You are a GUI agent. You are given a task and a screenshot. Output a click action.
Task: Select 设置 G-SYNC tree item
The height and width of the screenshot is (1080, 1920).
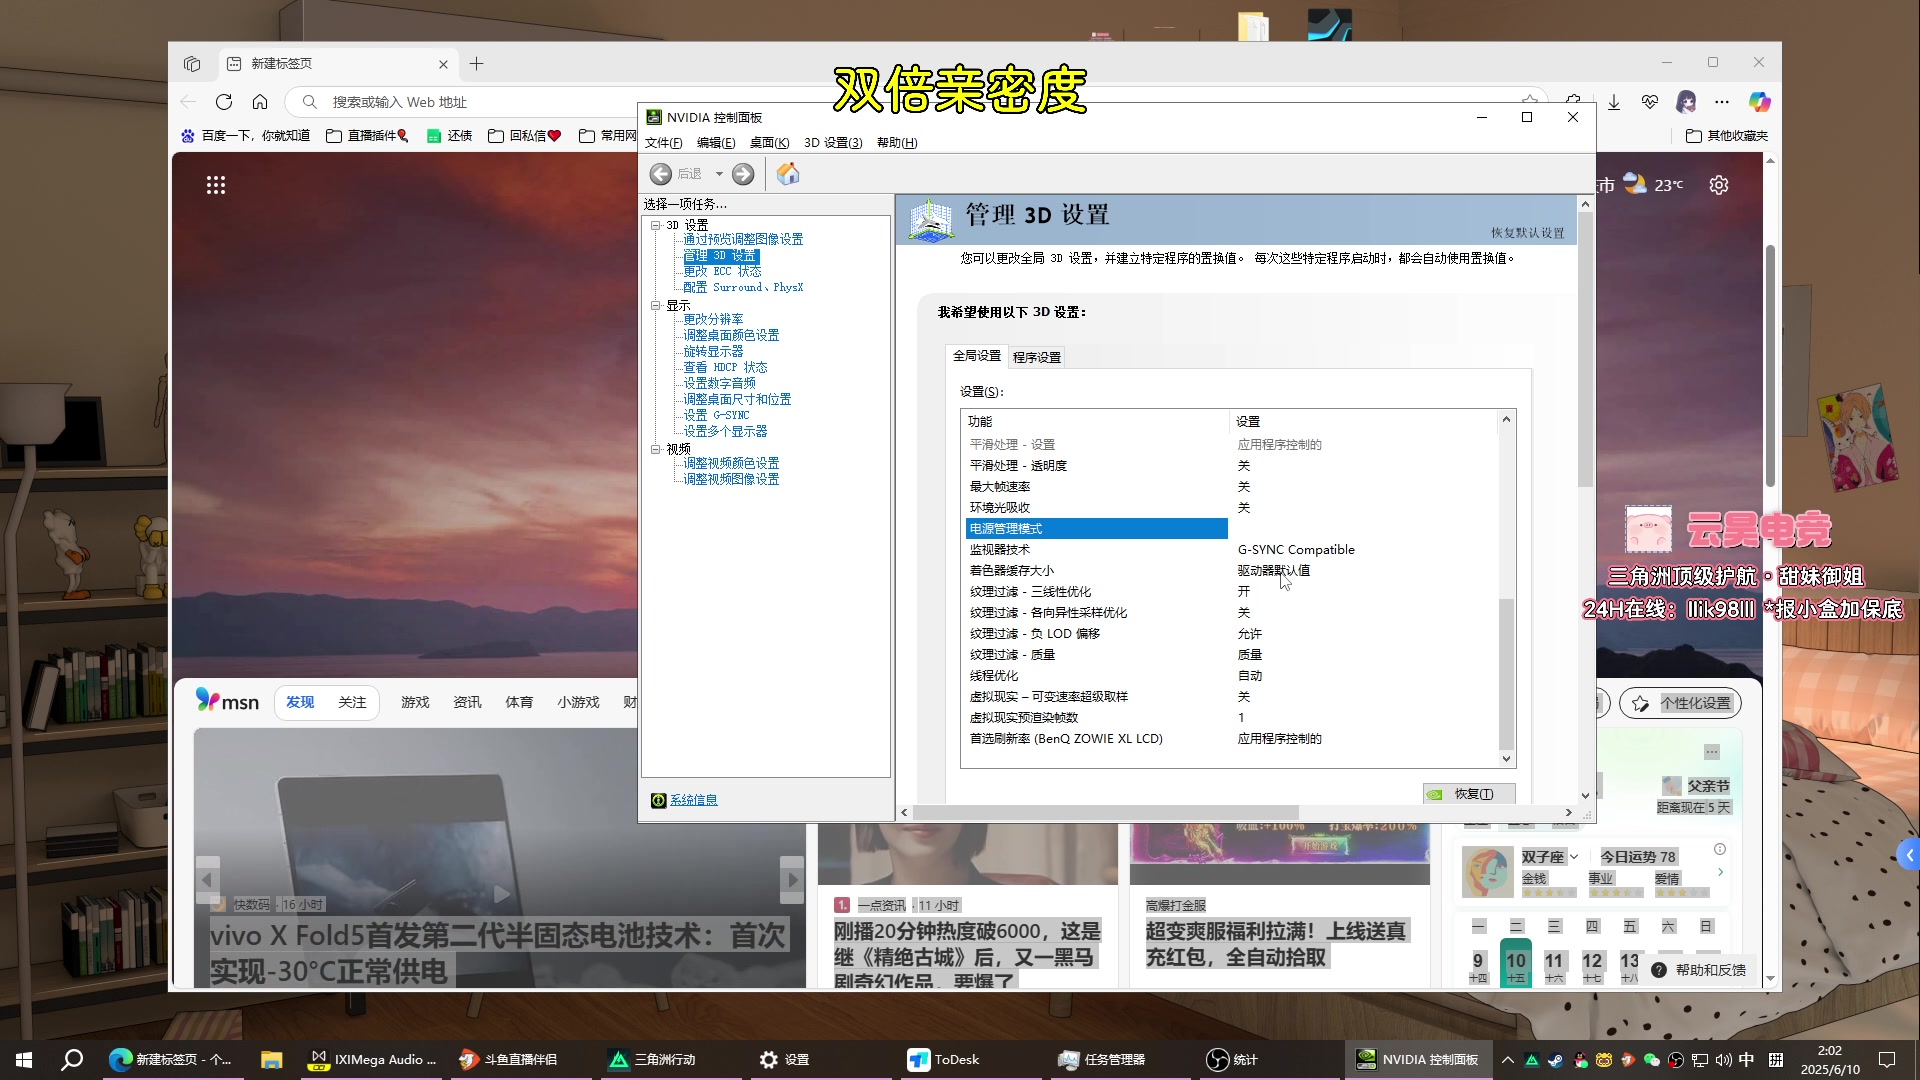(716, 416)
